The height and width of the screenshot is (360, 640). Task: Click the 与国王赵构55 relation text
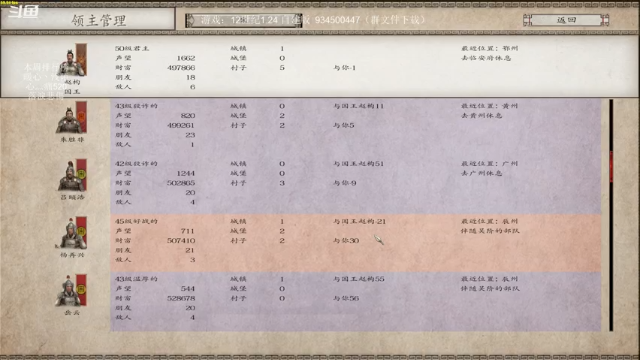tap(359, 279)
